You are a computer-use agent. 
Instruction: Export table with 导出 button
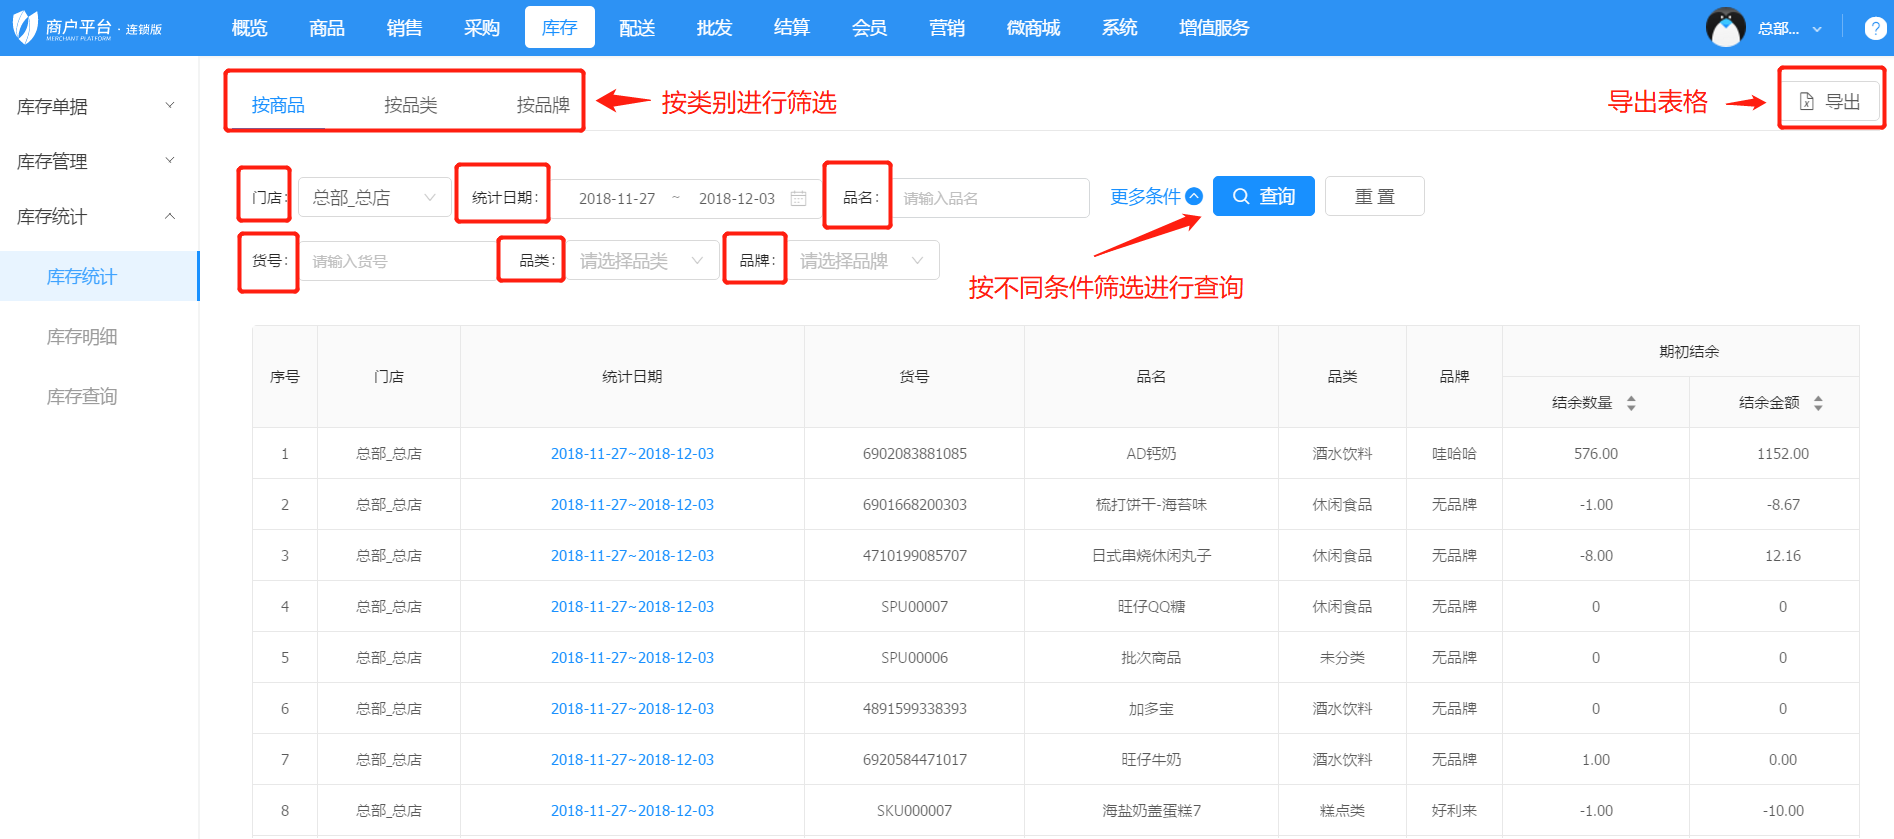pyautogui.click(x=1831, y=101)
